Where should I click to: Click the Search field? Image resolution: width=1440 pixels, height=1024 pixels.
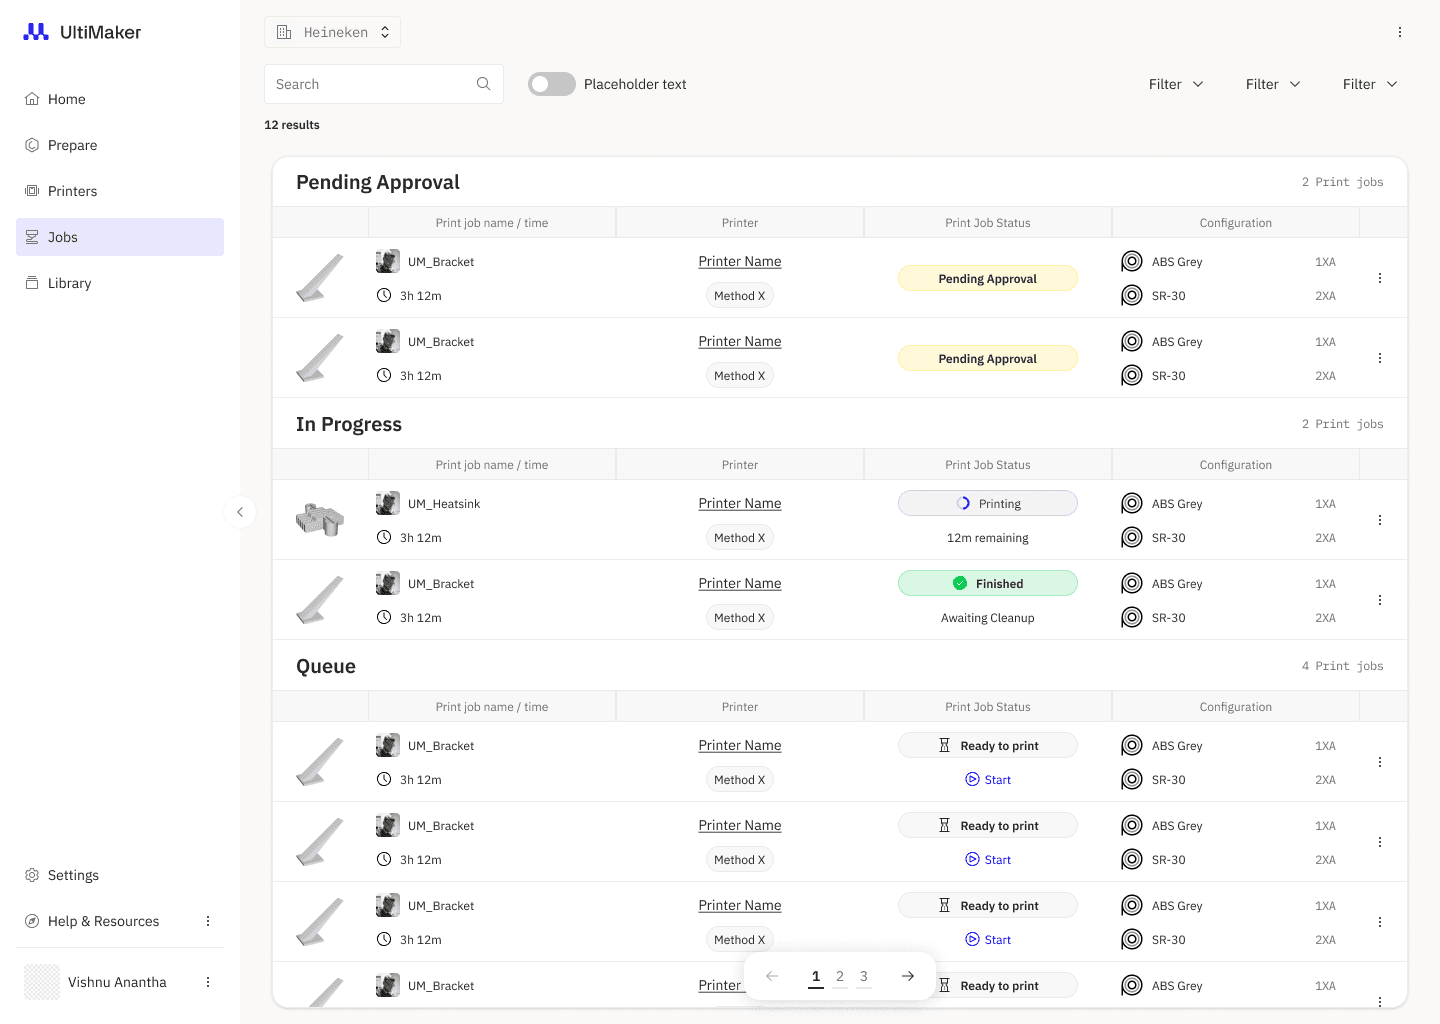click(384, 84)
